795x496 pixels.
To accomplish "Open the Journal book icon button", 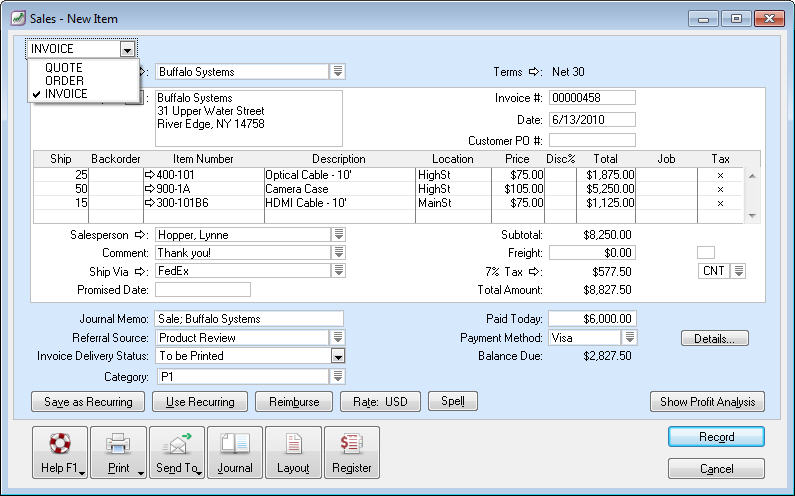I will point(235,452).
